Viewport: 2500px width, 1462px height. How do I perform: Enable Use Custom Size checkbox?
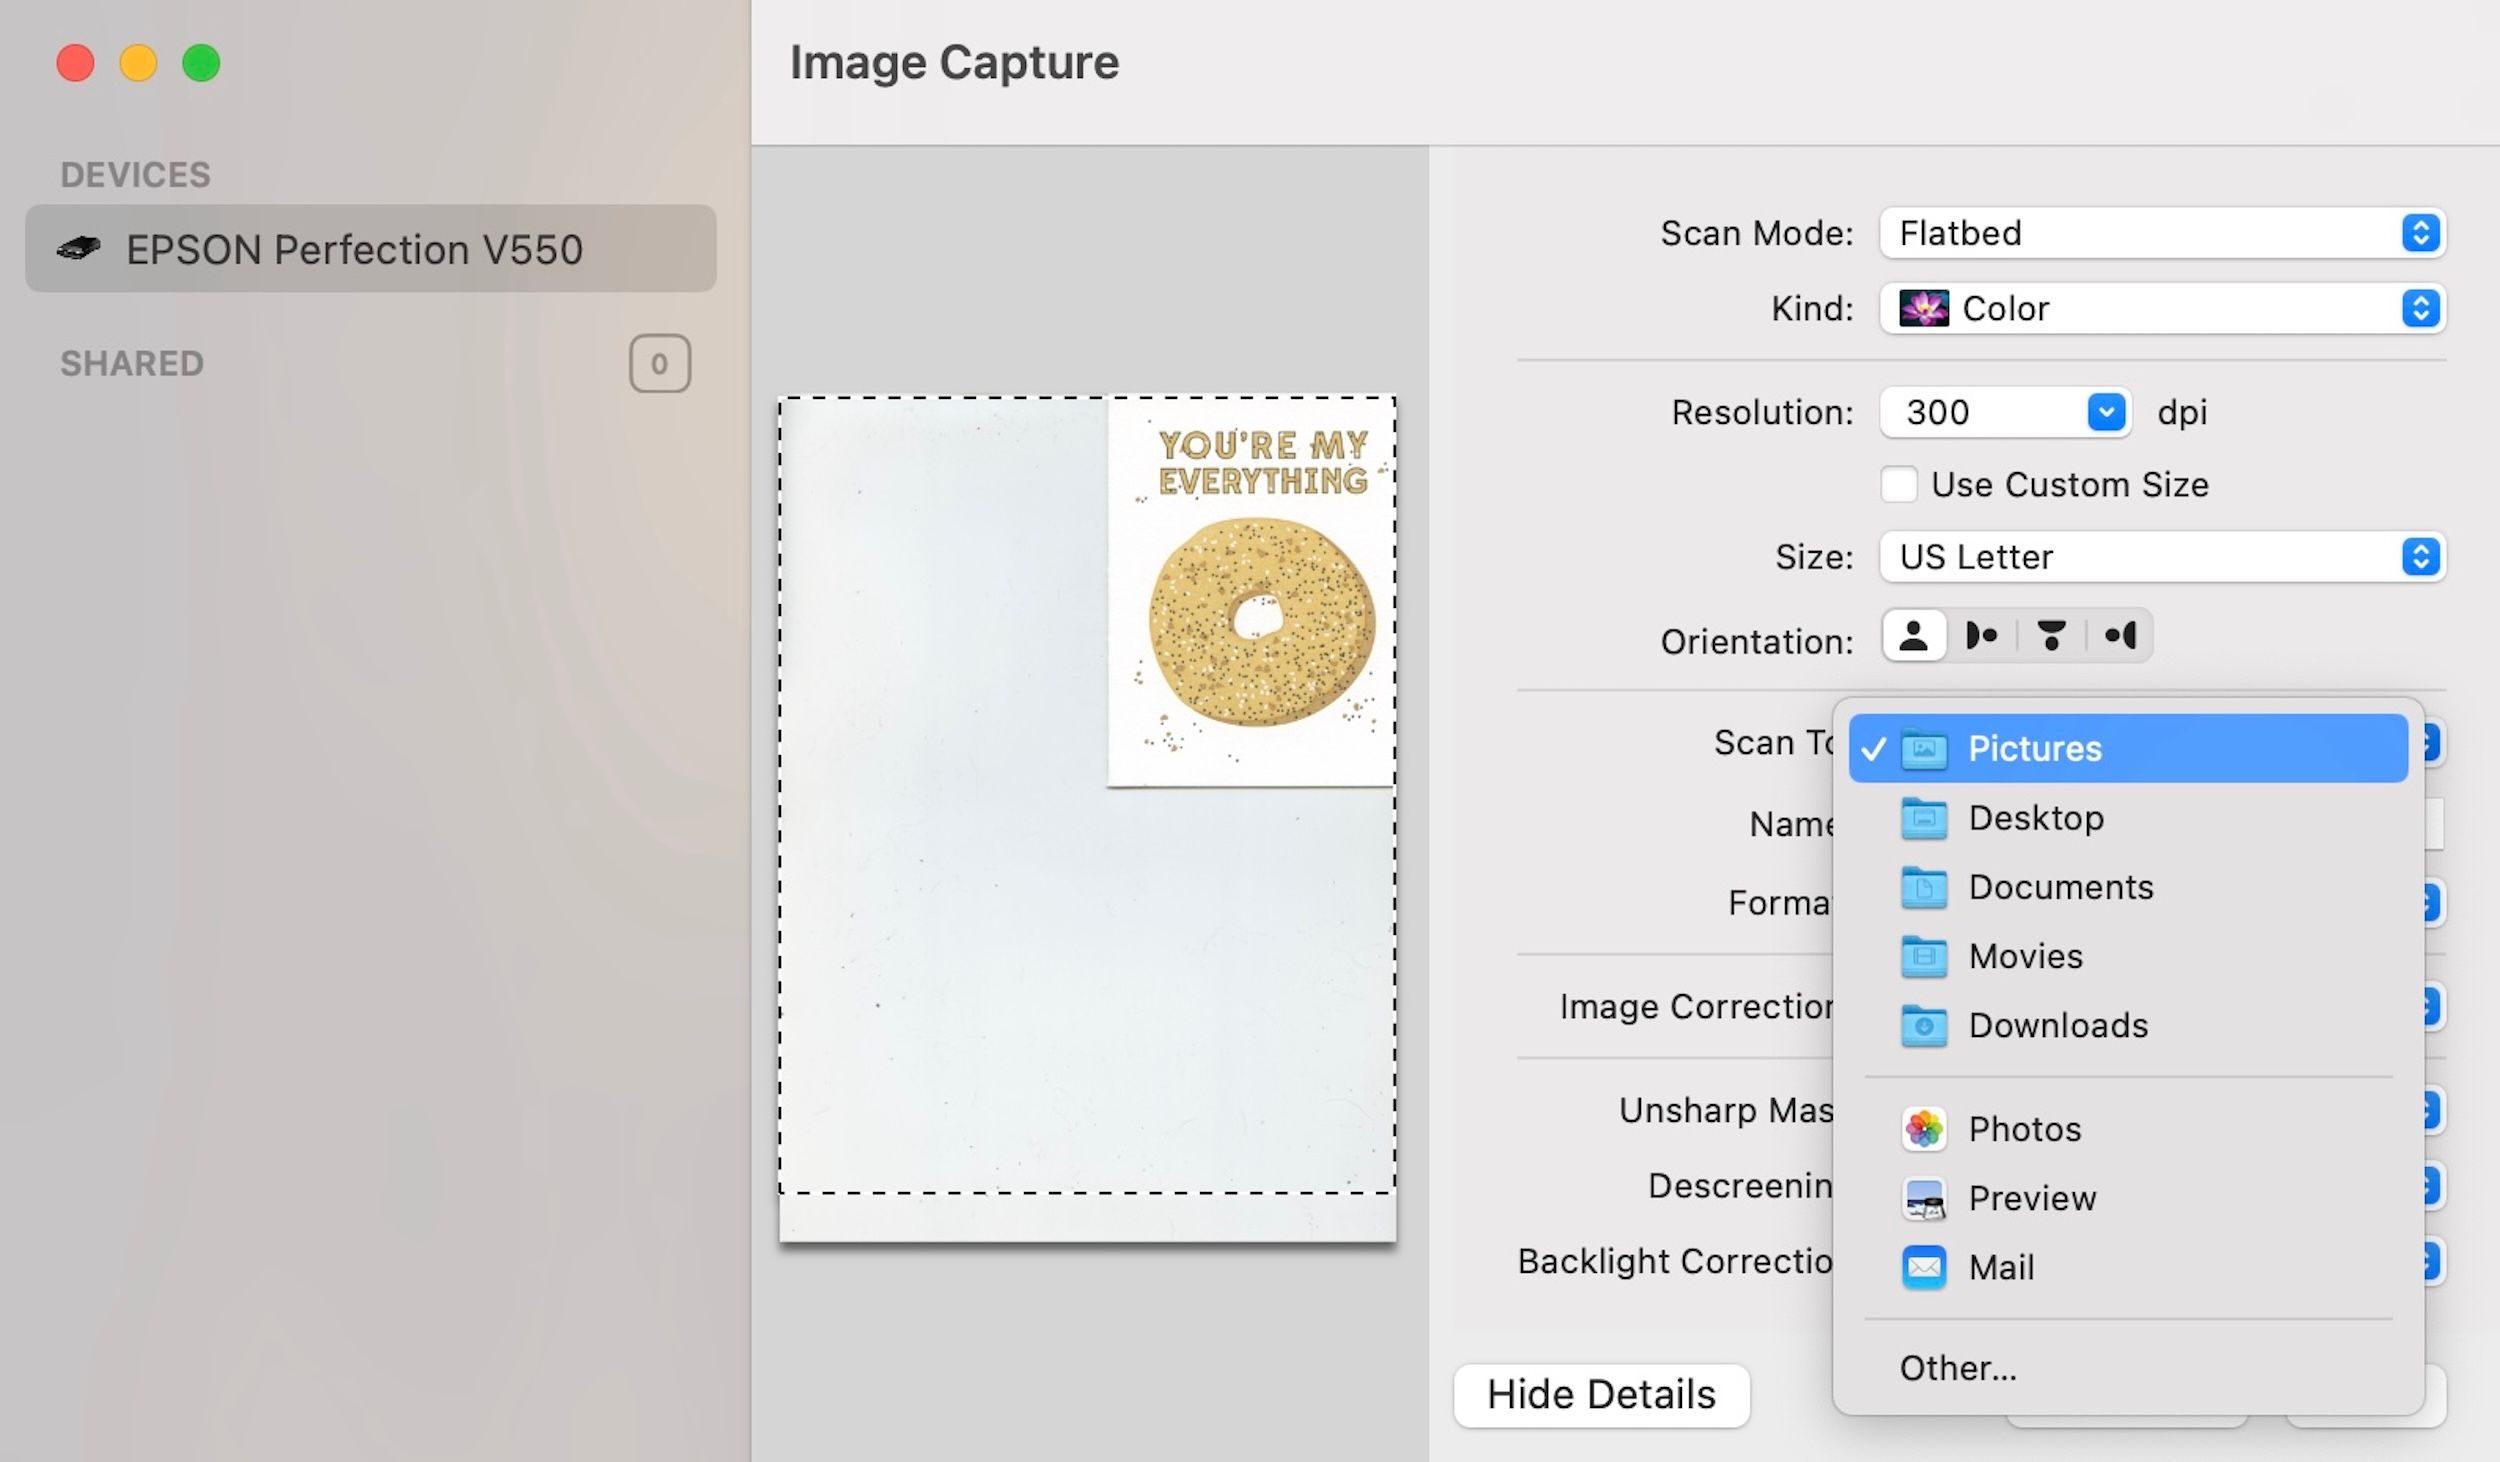[1898, 484]
